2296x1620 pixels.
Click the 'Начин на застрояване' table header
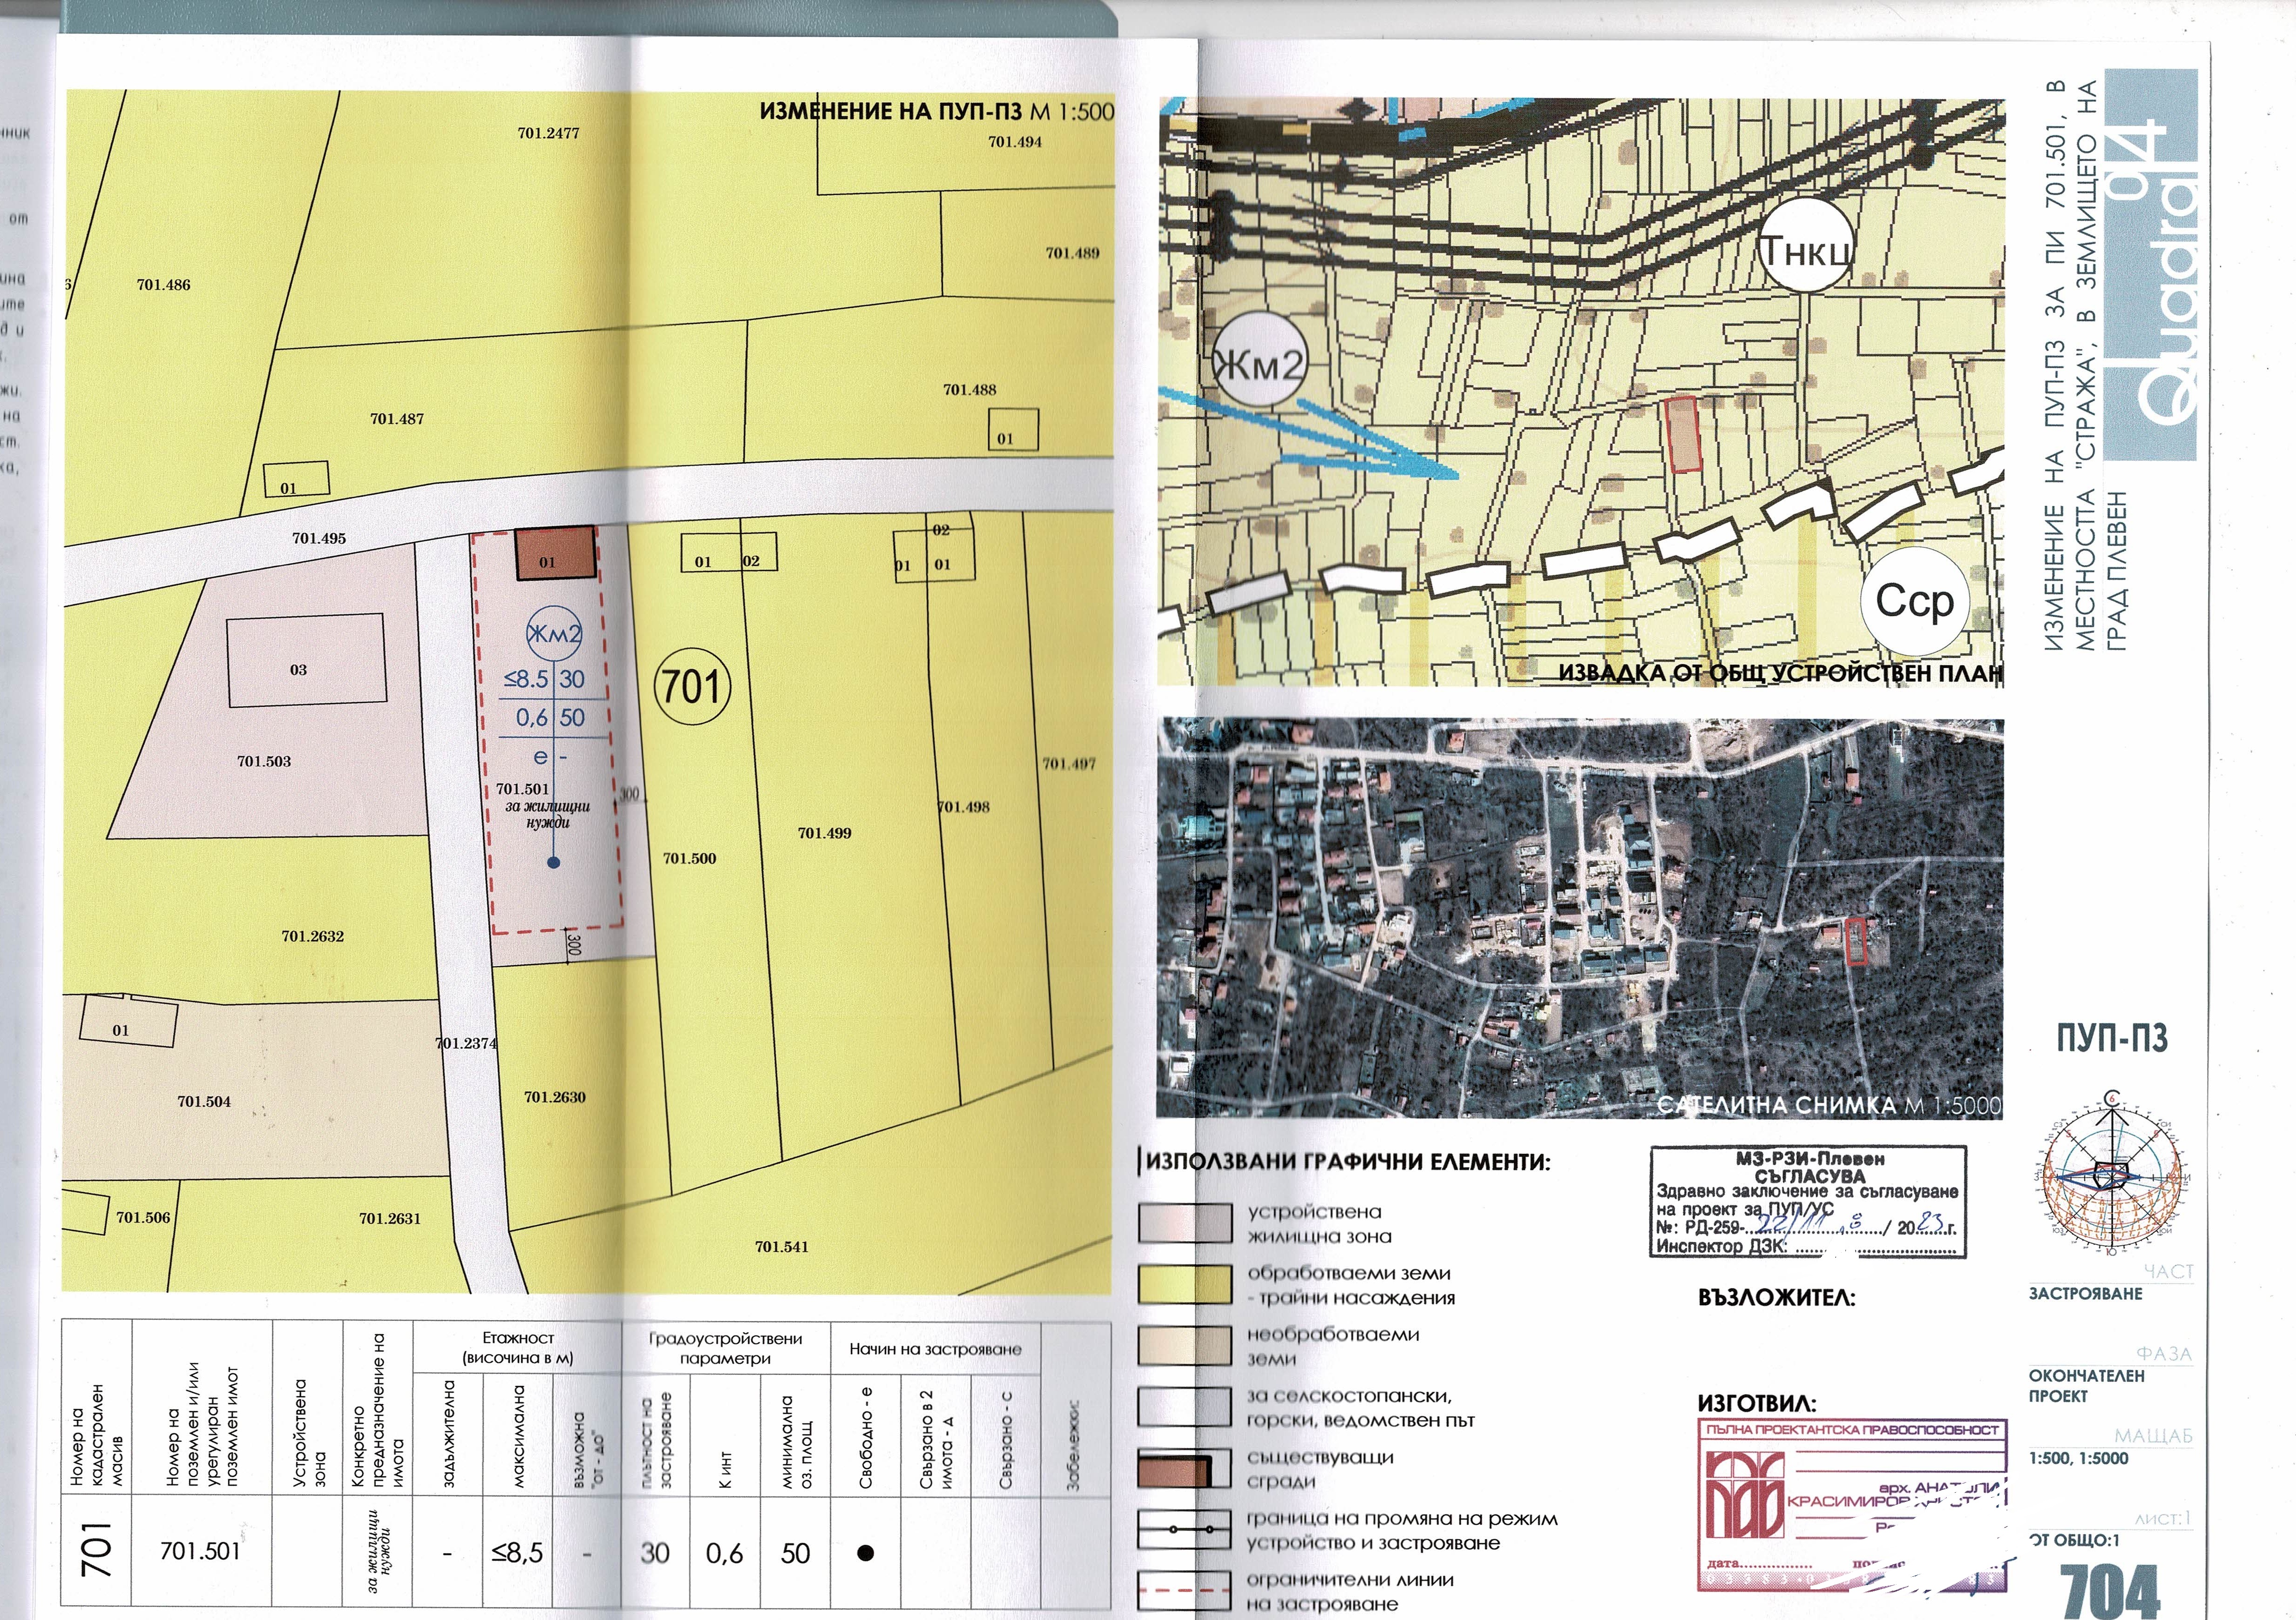tap(935, 1349)
